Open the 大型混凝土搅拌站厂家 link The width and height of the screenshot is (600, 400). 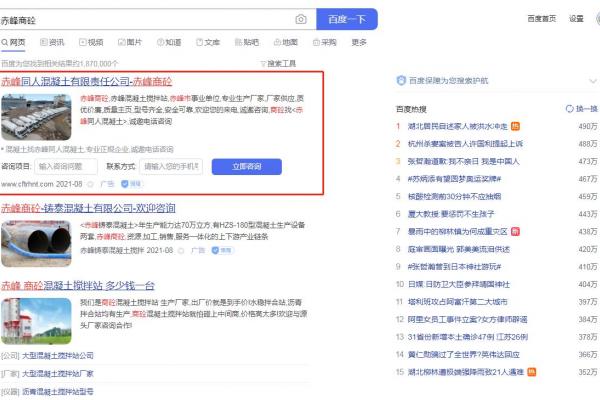click(x=58, y=374)
